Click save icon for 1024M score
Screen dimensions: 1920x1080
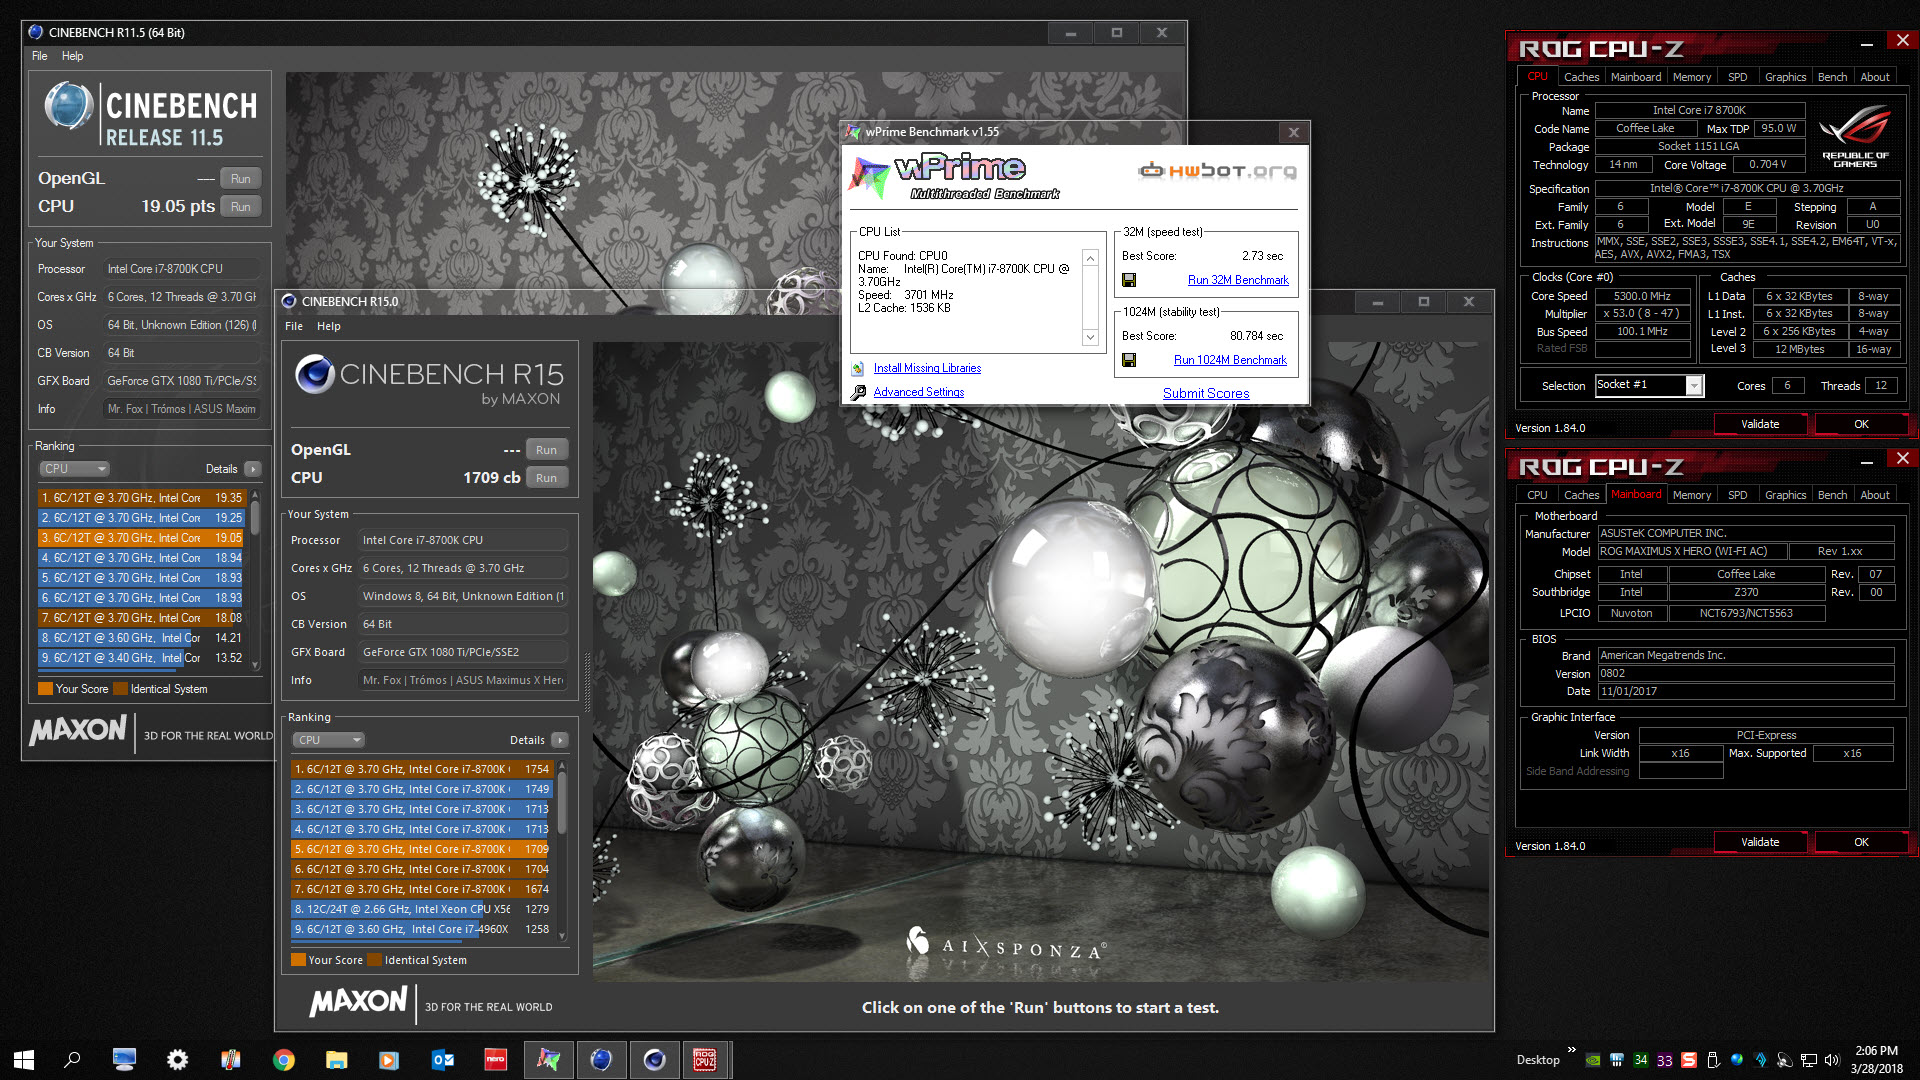[1129, 360]
